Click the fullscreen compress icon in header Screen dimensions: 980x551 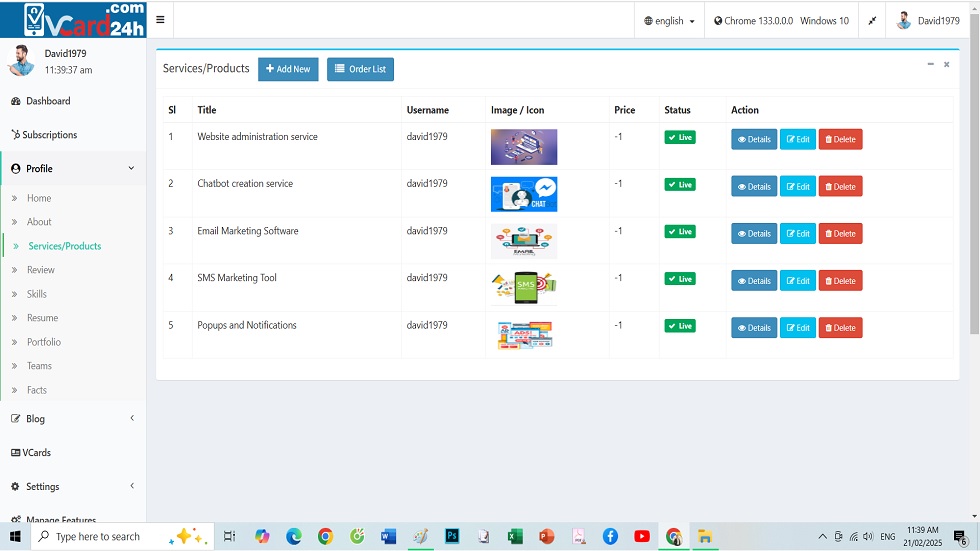pos(872,21)
